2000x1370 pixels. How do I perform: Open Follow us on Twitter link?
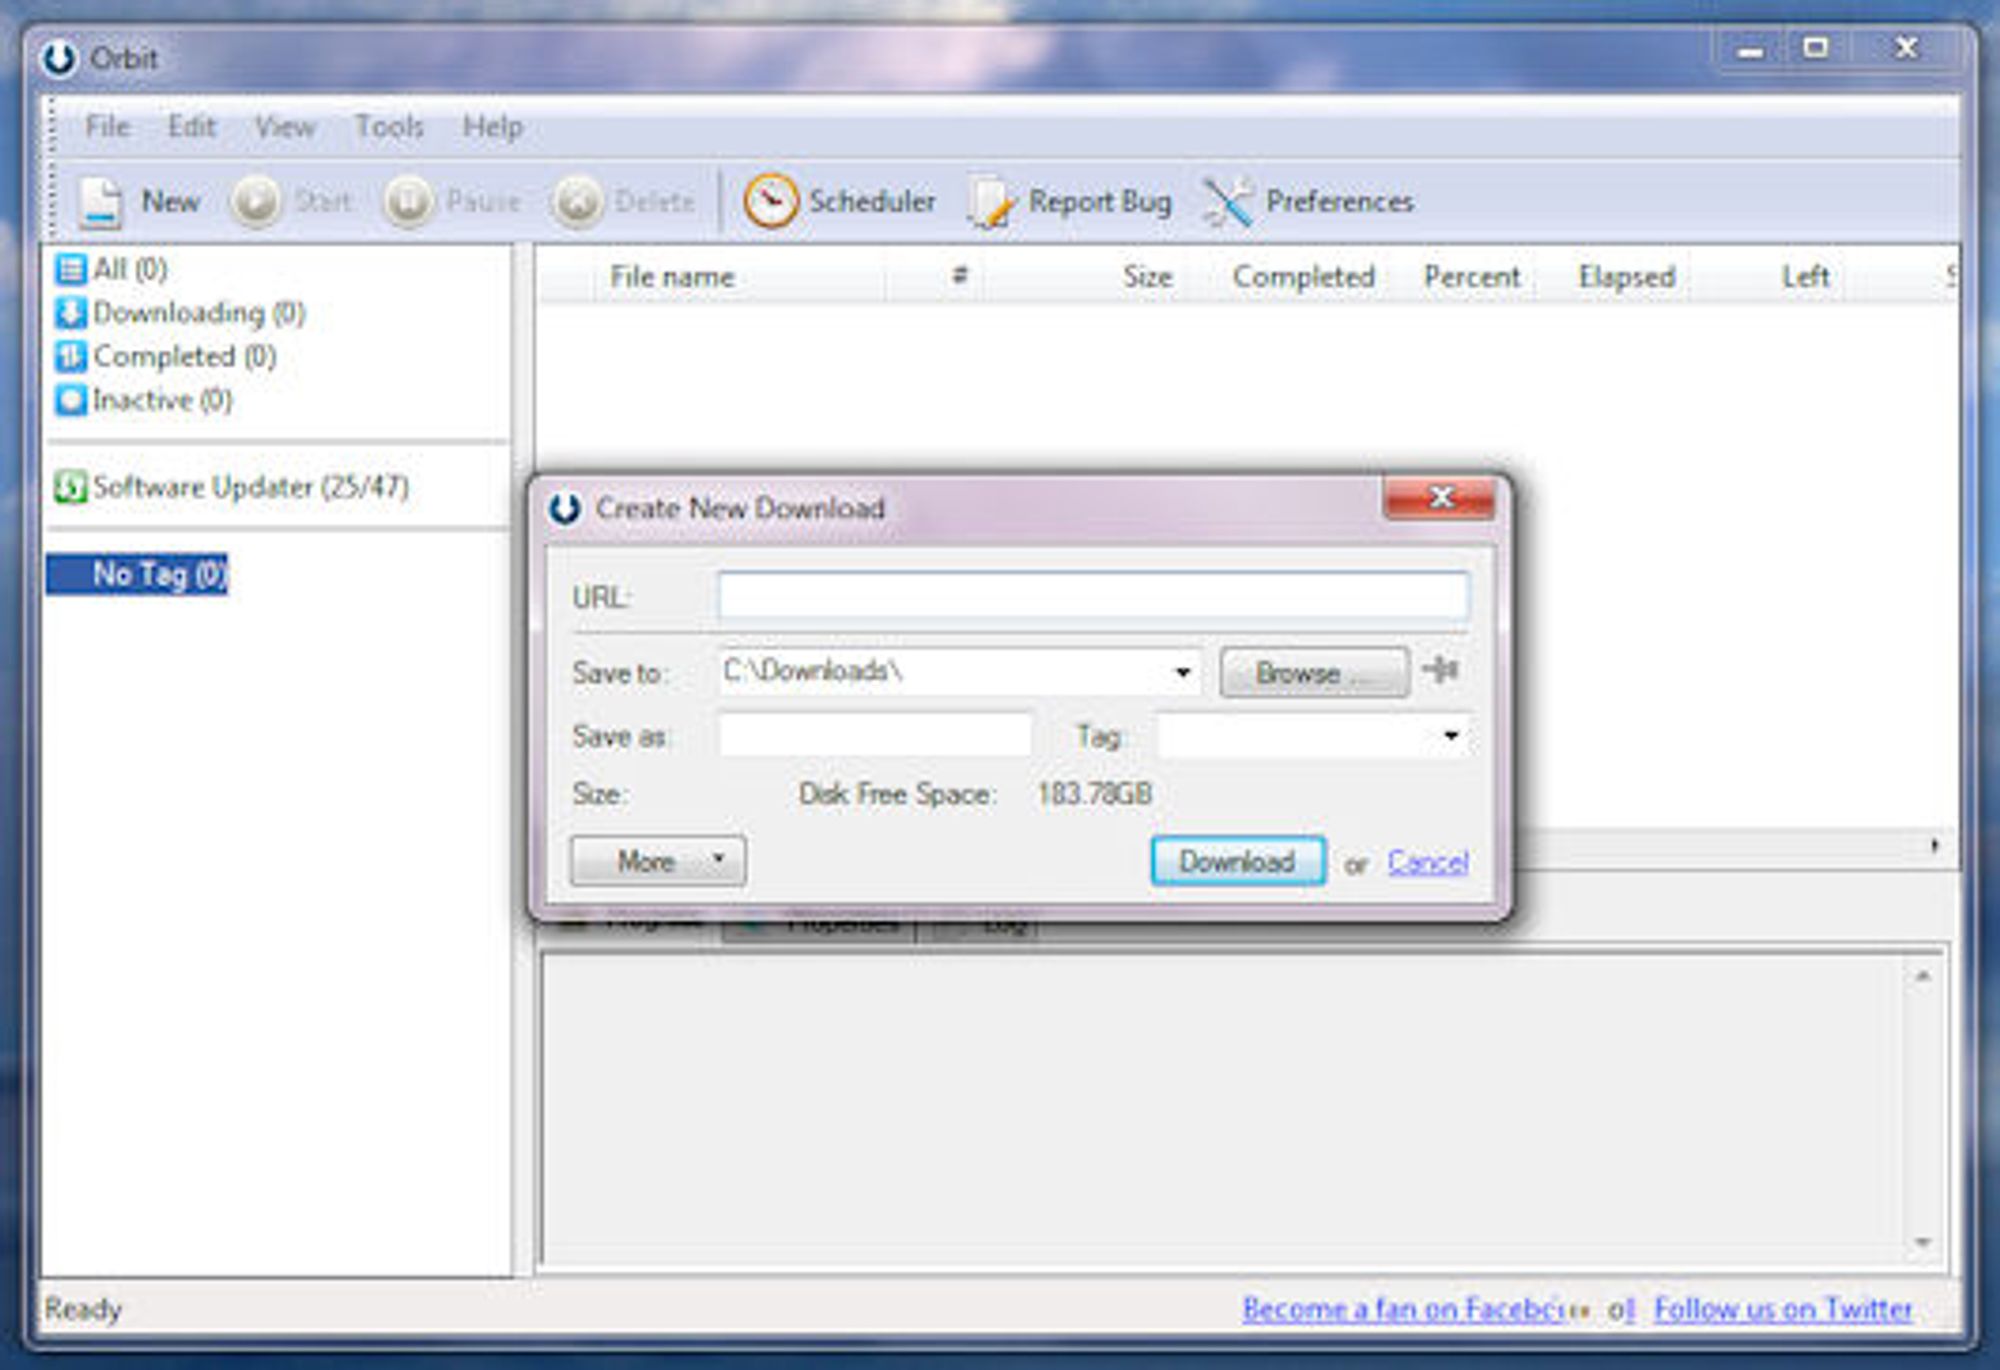(x=1783, y=1308)
